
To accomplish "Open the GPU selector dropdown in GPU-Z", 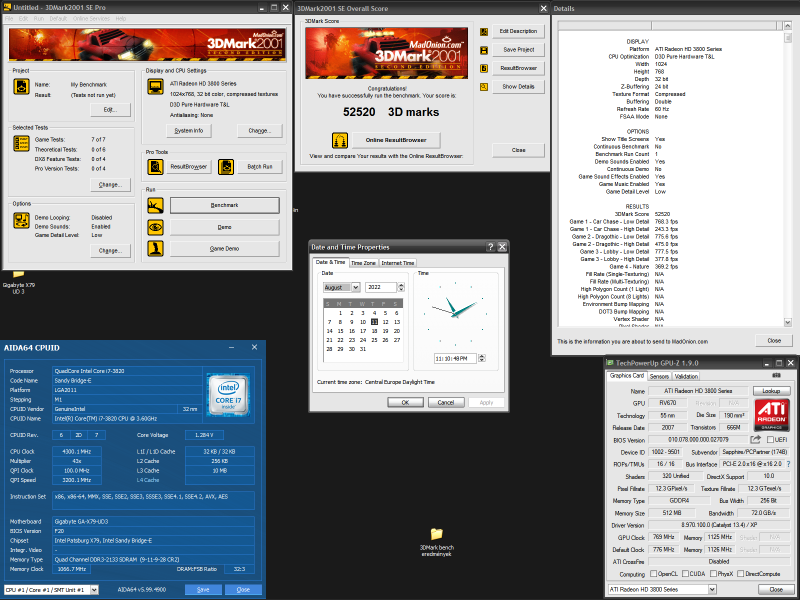I will click(712, 589).
